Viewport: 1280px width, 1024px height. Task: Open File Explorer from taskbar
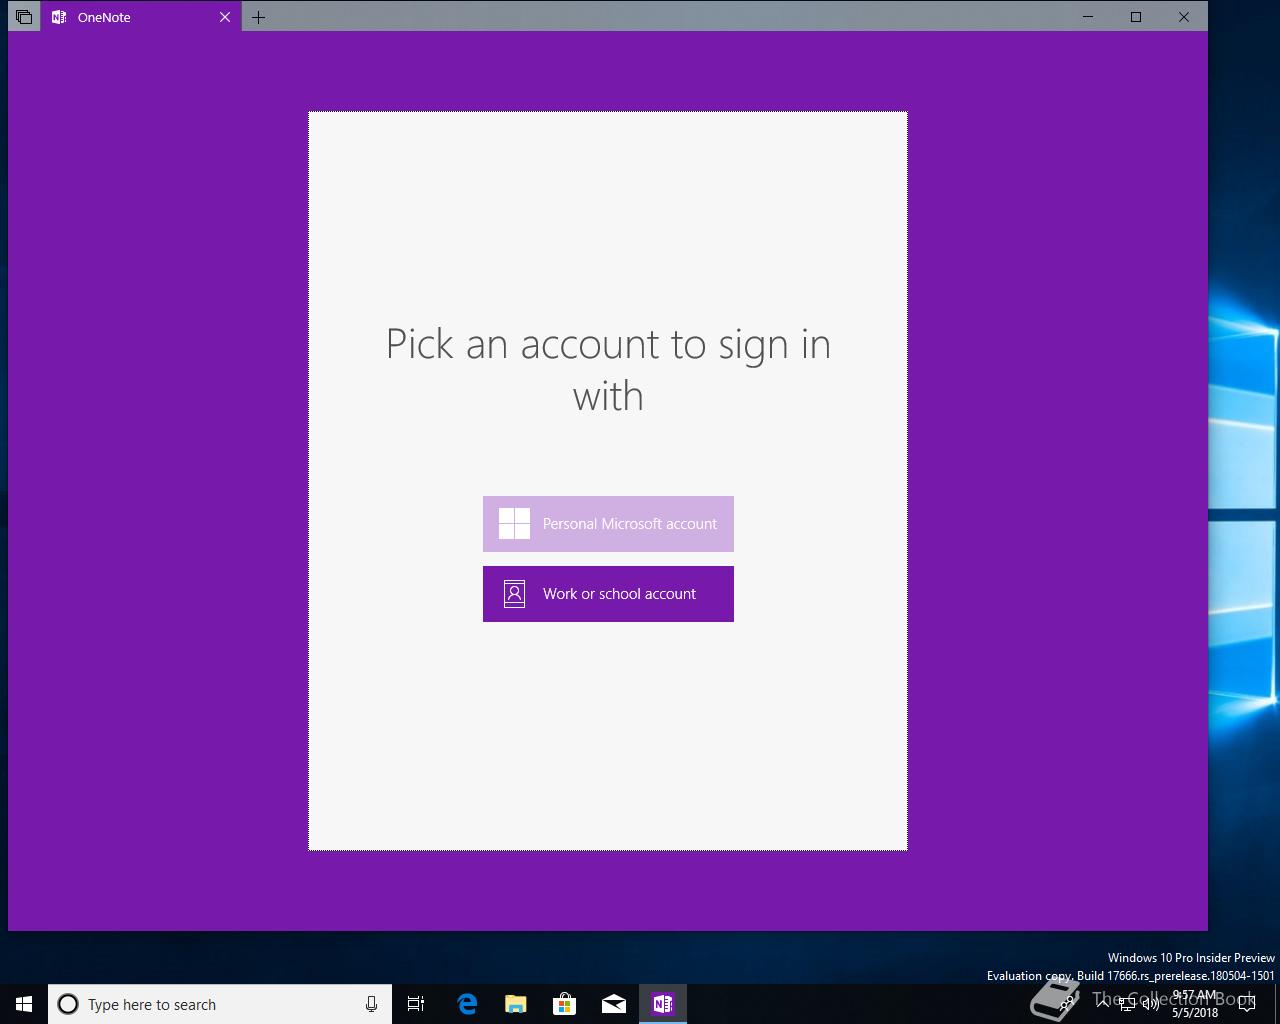[x=516, y=1004]
